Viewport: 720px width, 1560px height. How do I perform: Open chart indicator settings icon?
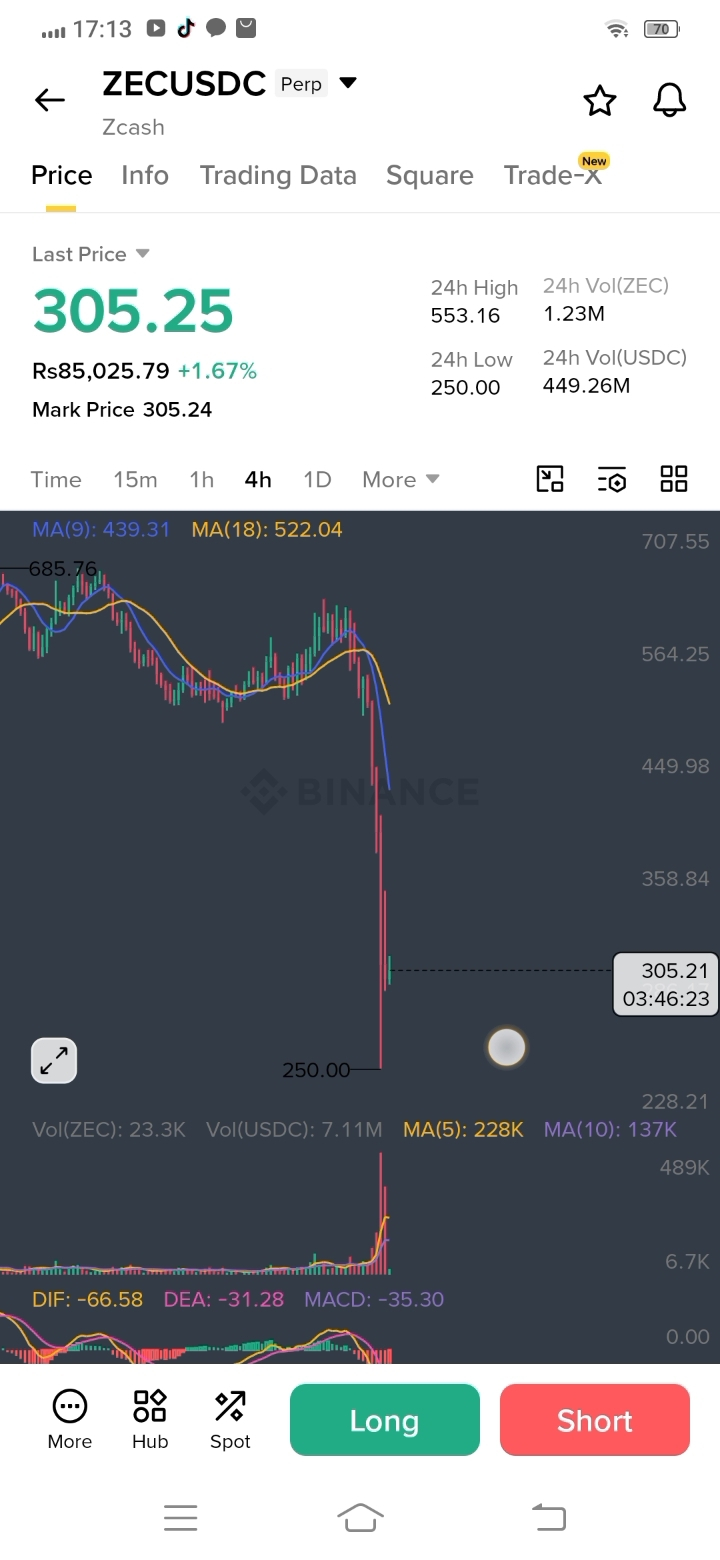612,479
